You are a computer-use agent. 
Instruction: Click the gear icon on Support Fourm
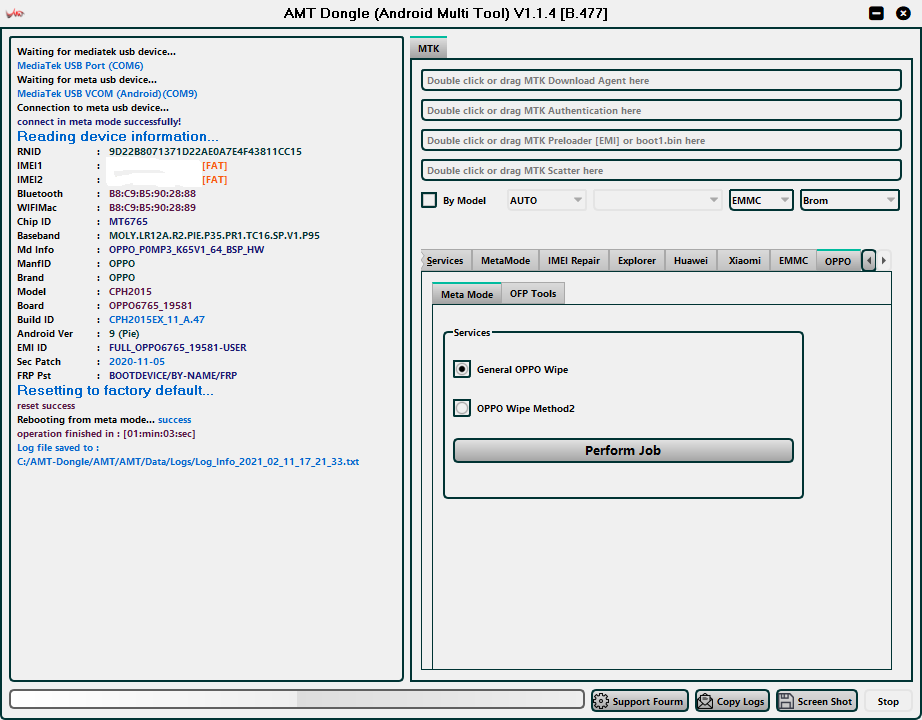[601, 701]
